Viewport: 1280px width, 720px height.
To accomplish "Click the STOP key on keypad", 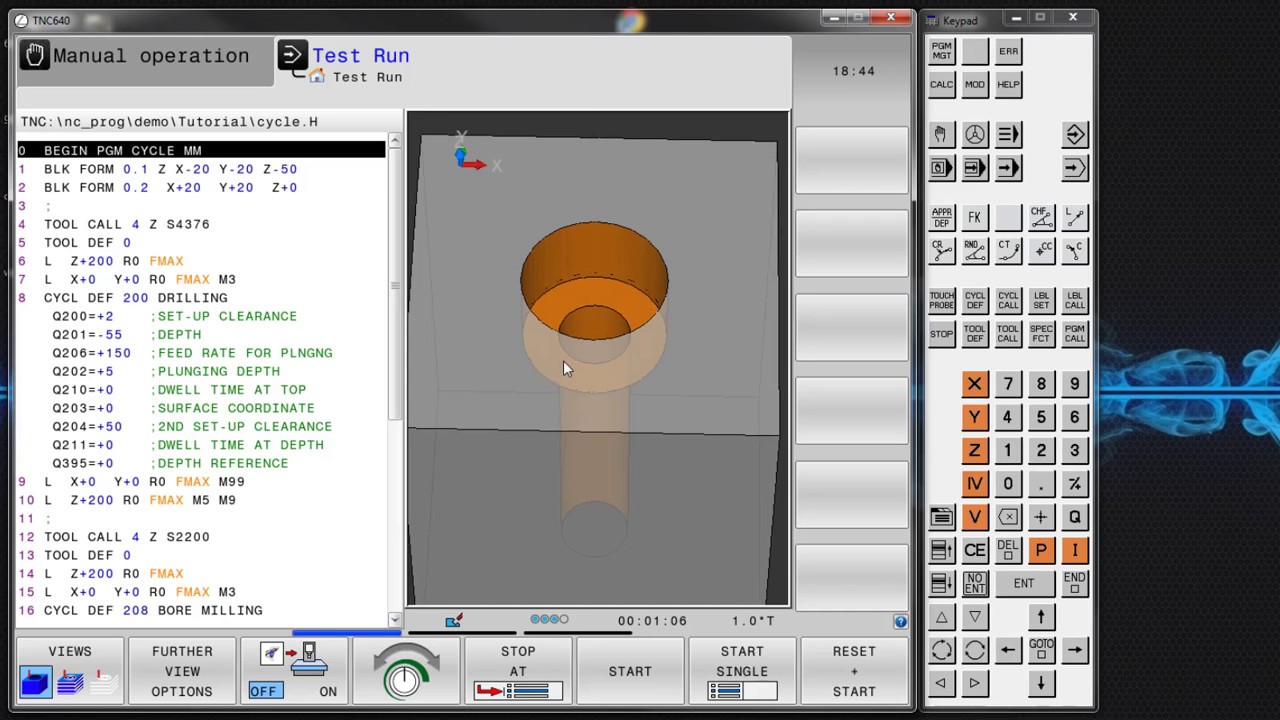I will 941,334.
